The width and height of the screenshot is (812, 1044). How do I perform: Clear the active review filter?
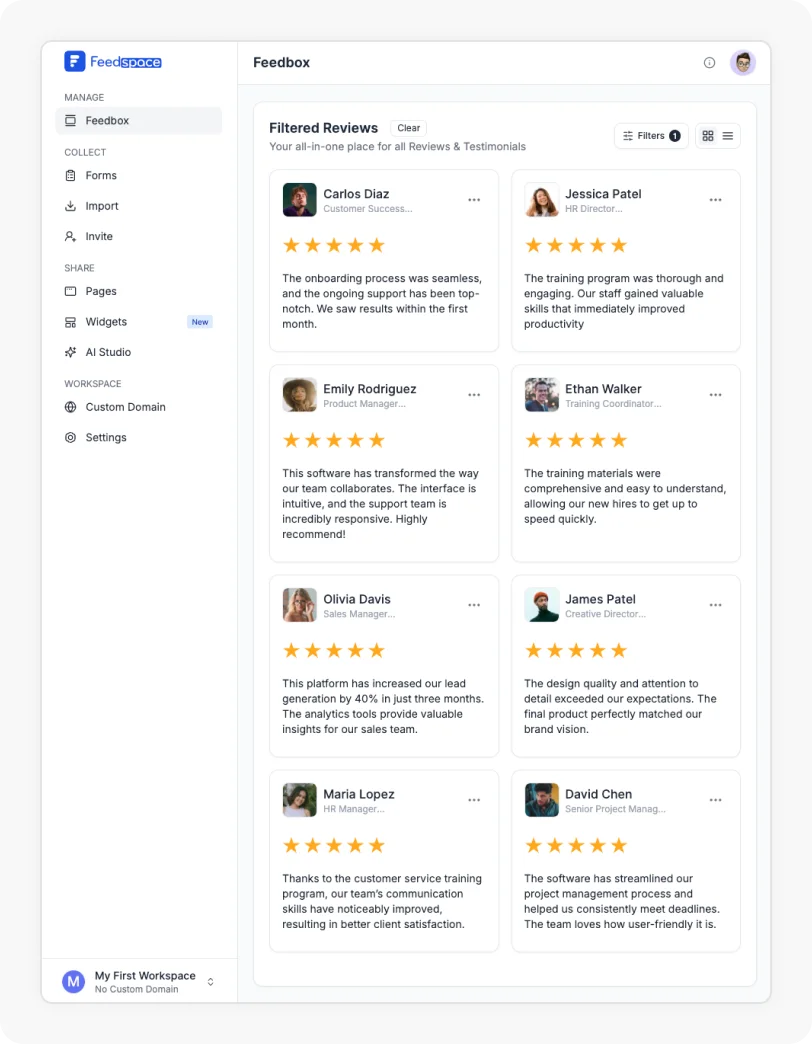tap(408, 127)
